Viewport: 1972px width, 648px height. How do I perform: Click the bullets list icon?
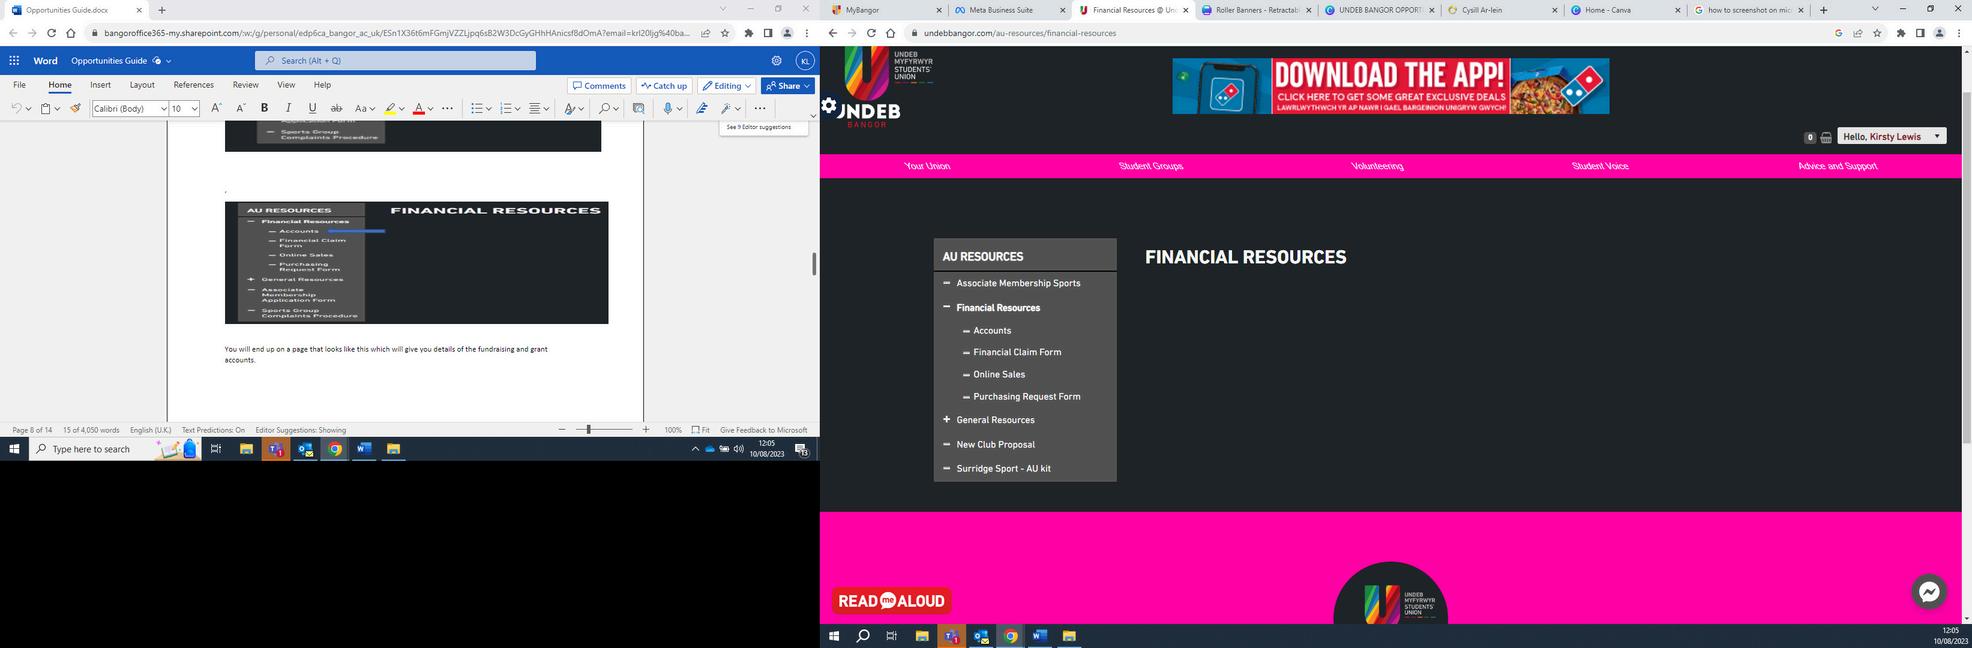click(x=476, y=108)
